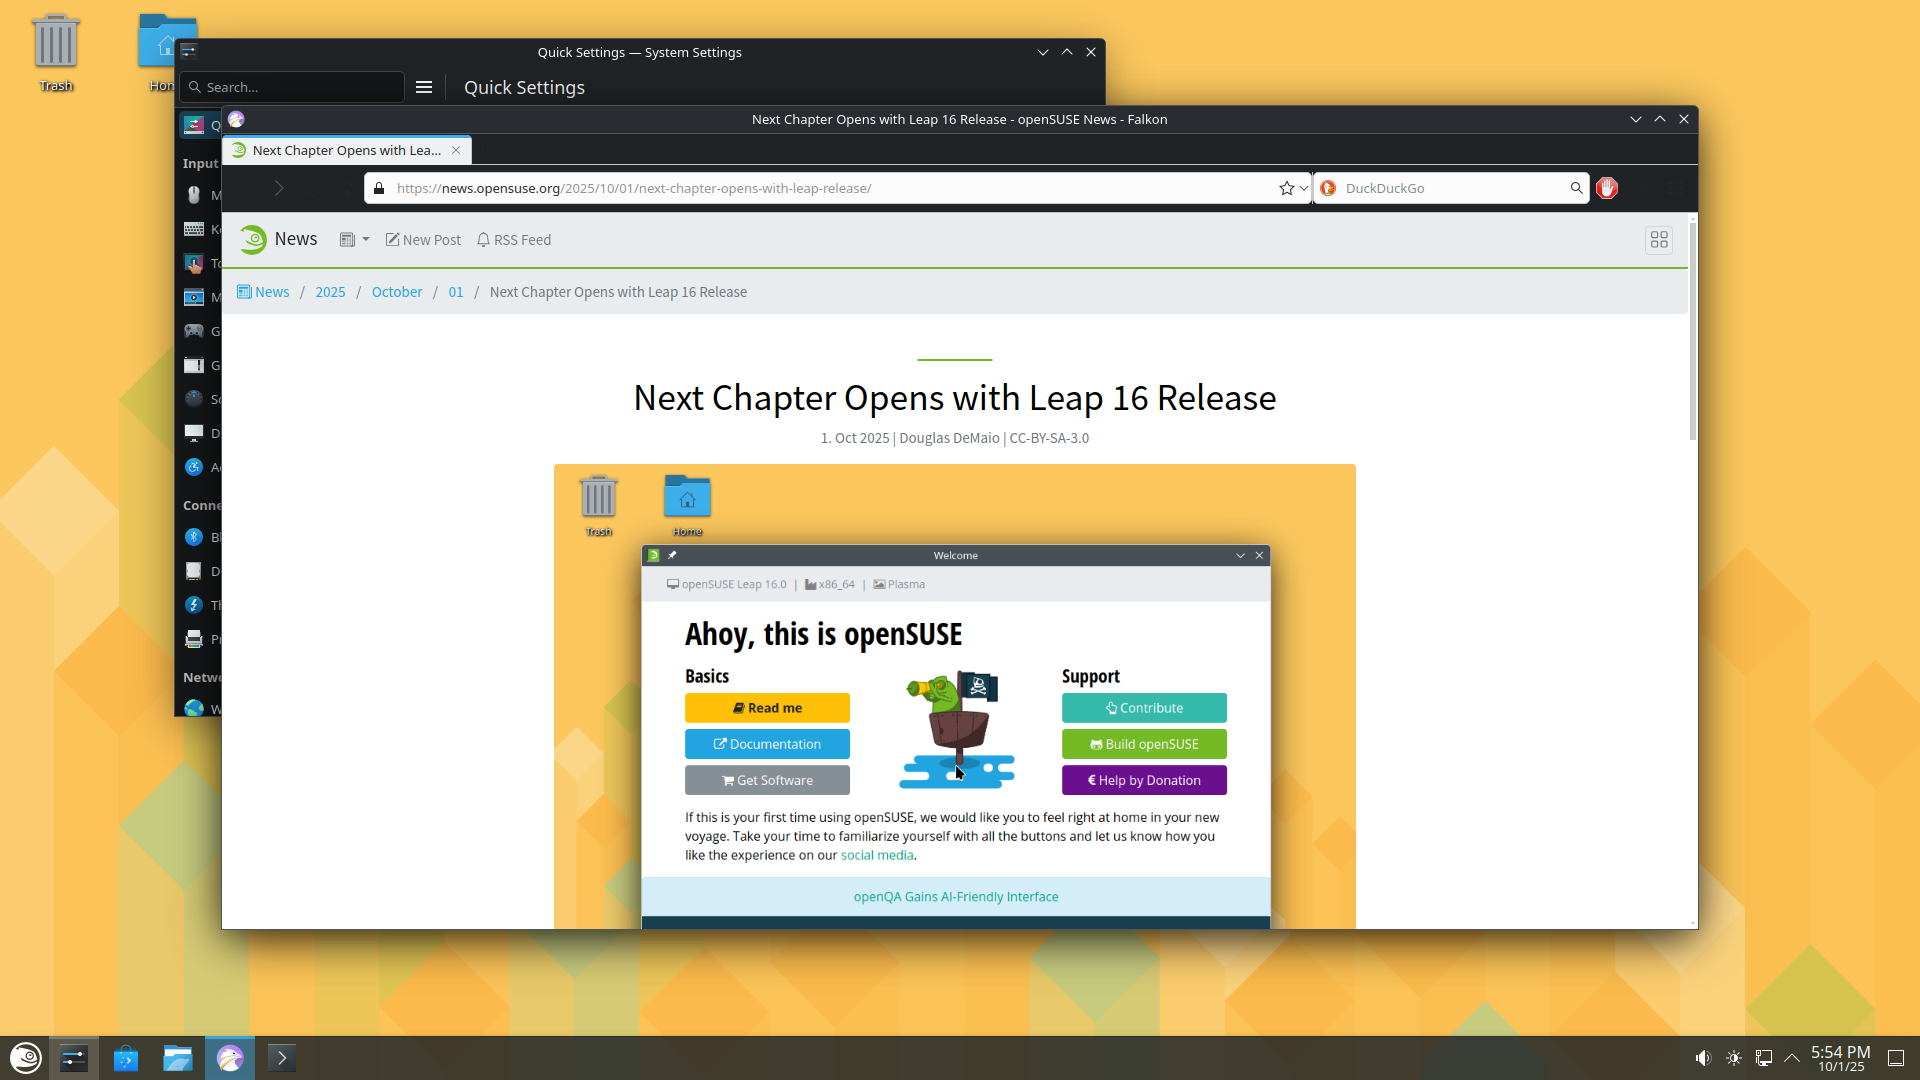Viewport: 1920px width, 1080px height.
Task: Close the Next Chapter Opens tab
Action: point(456,150)
